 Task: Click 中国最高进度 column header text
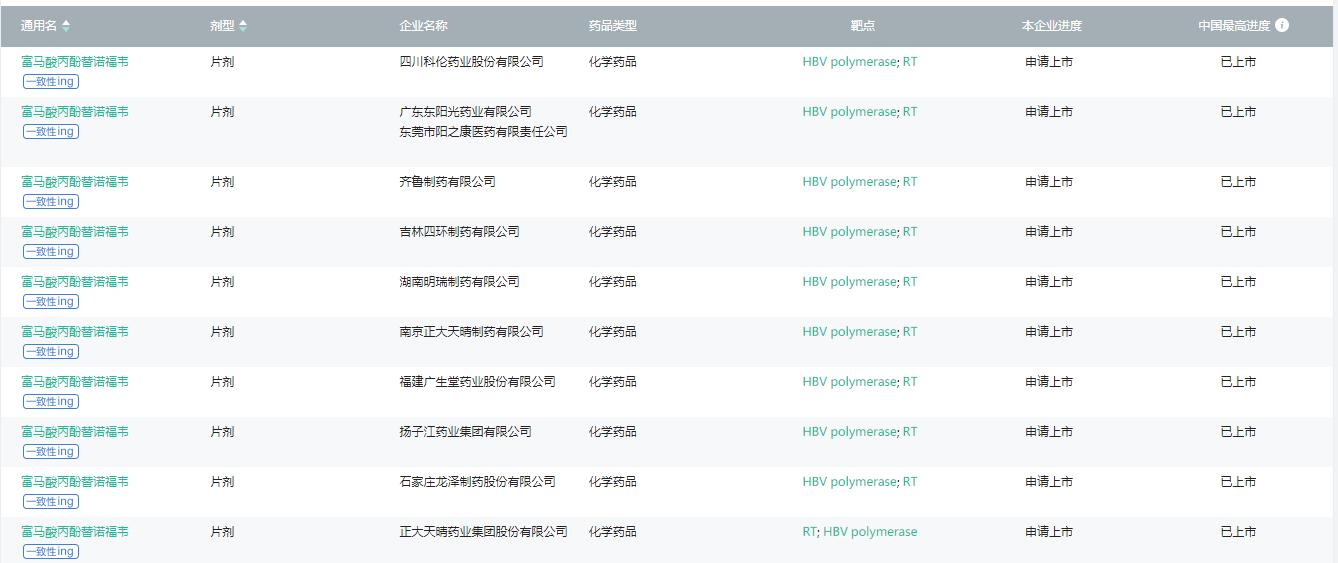click(x=1234, y=26)
